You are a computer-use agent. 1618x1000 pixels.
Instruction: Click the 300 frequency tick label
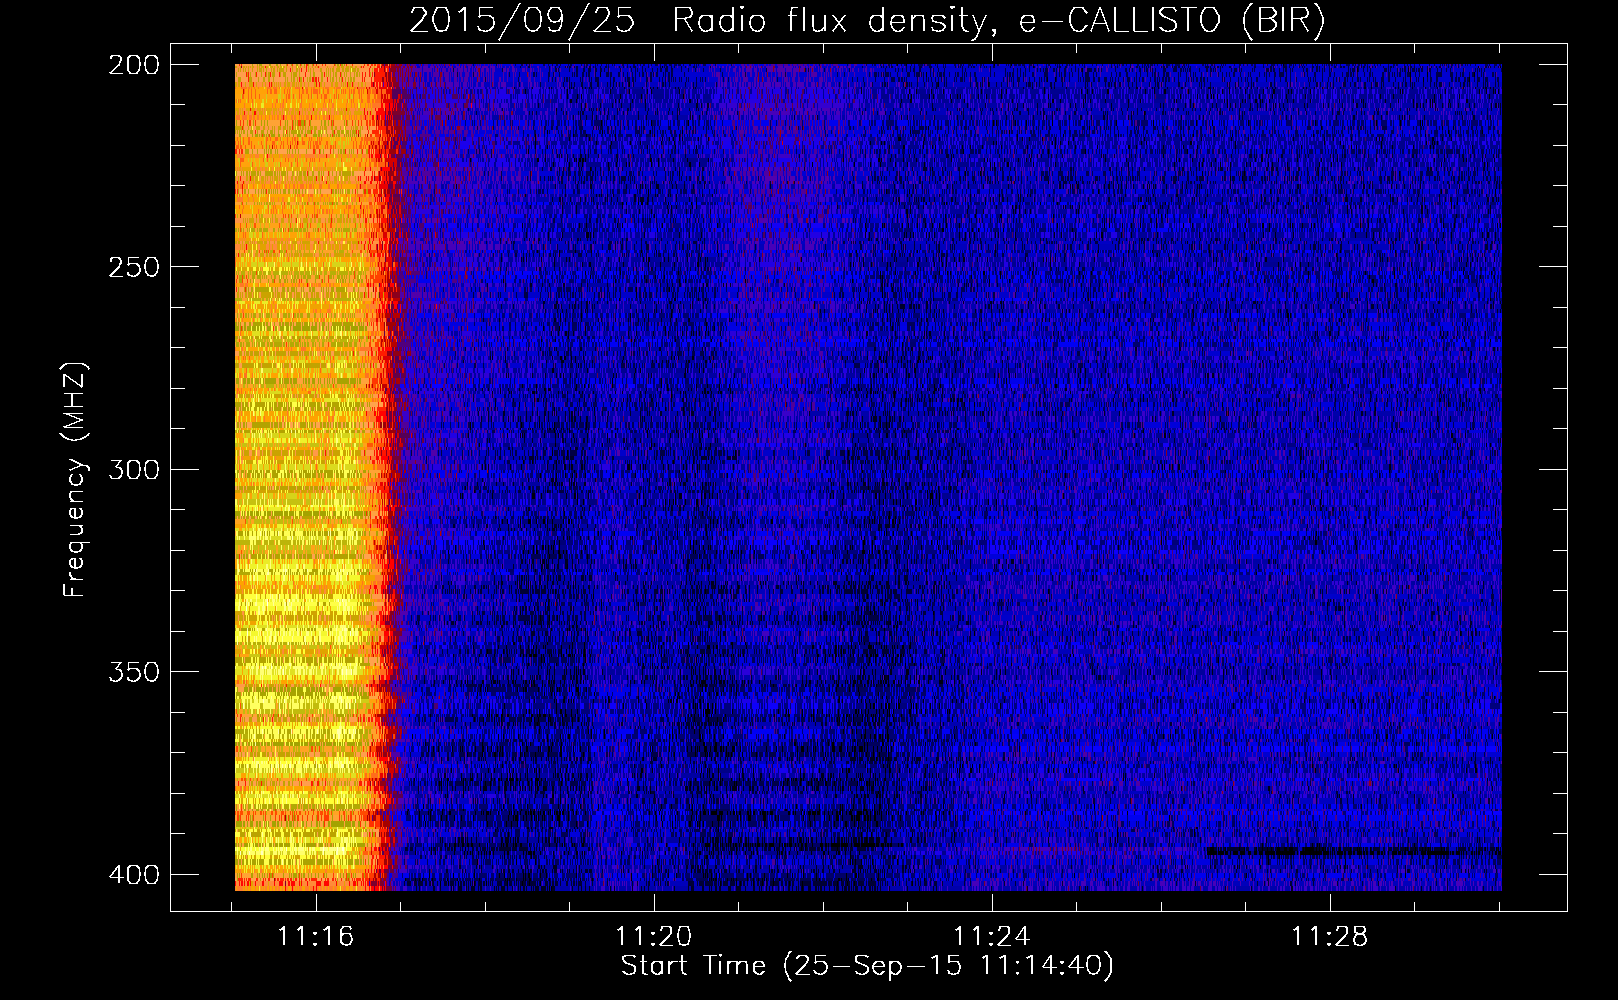(x=134, y=469)
